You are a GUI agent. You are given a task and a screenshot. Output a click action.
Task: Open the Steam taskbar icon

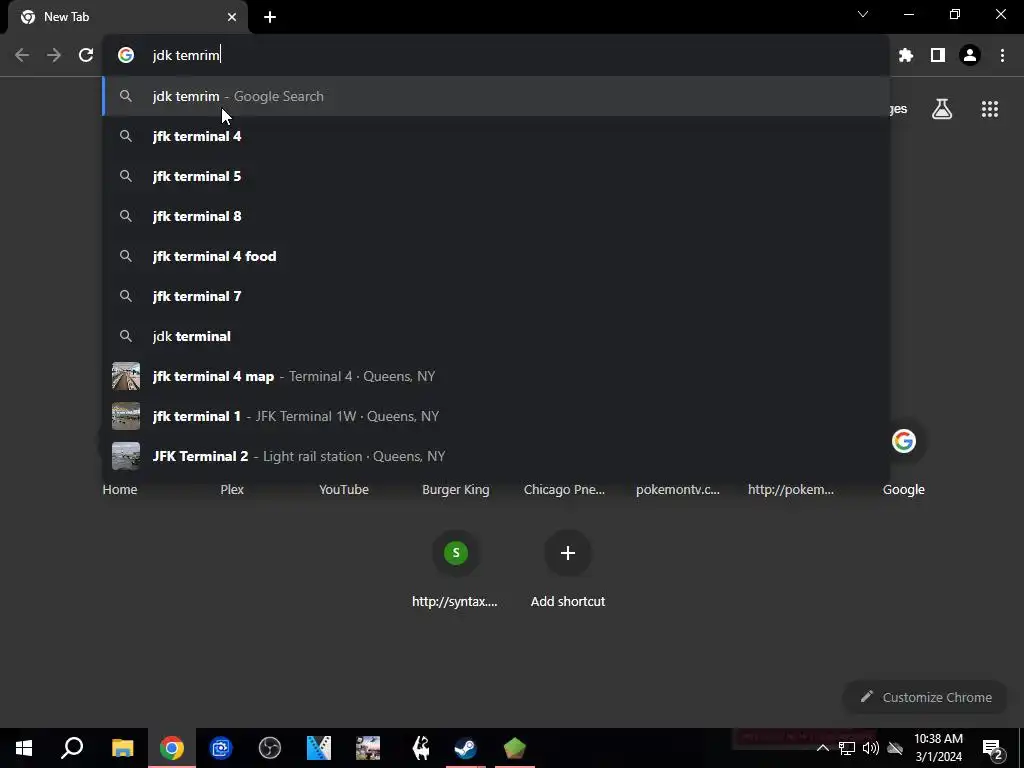tap(465, 748)
